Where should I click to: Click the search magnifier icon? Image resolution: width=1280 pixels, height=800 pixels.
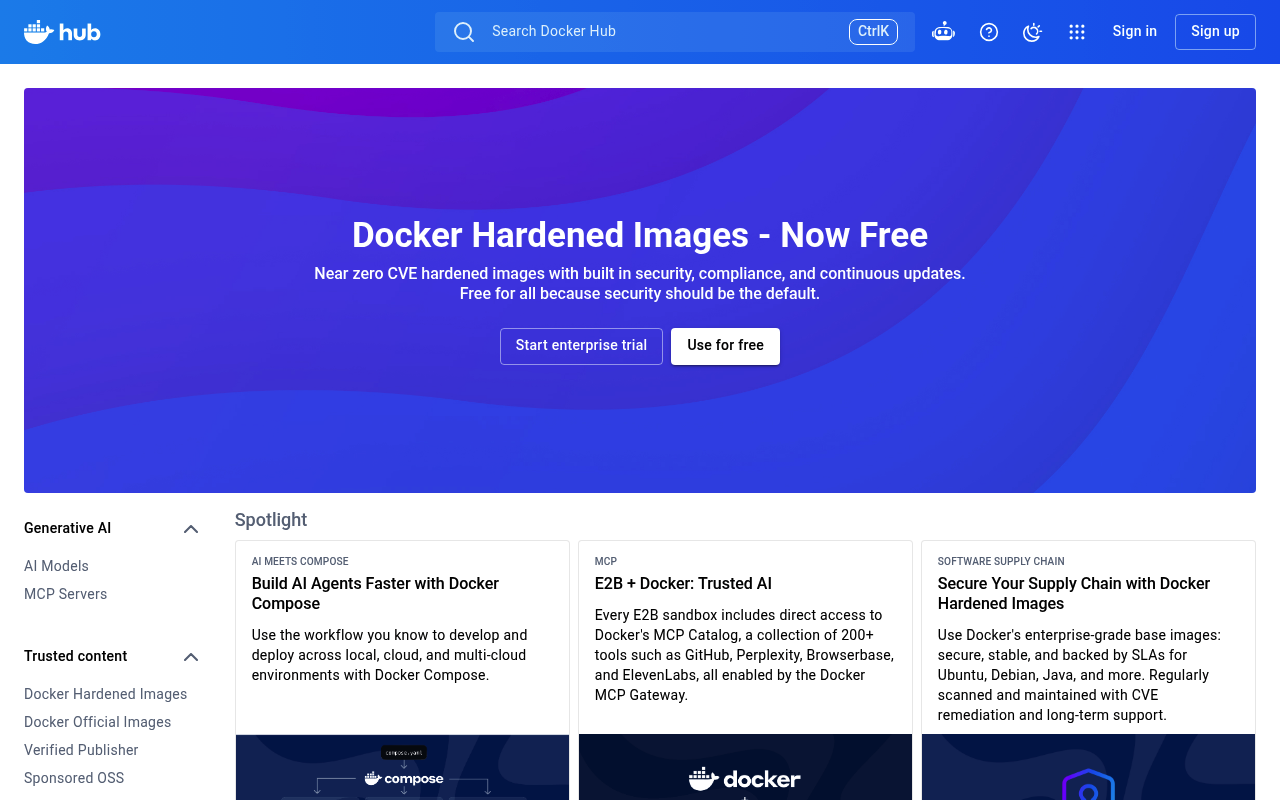(x=464, y=32)
